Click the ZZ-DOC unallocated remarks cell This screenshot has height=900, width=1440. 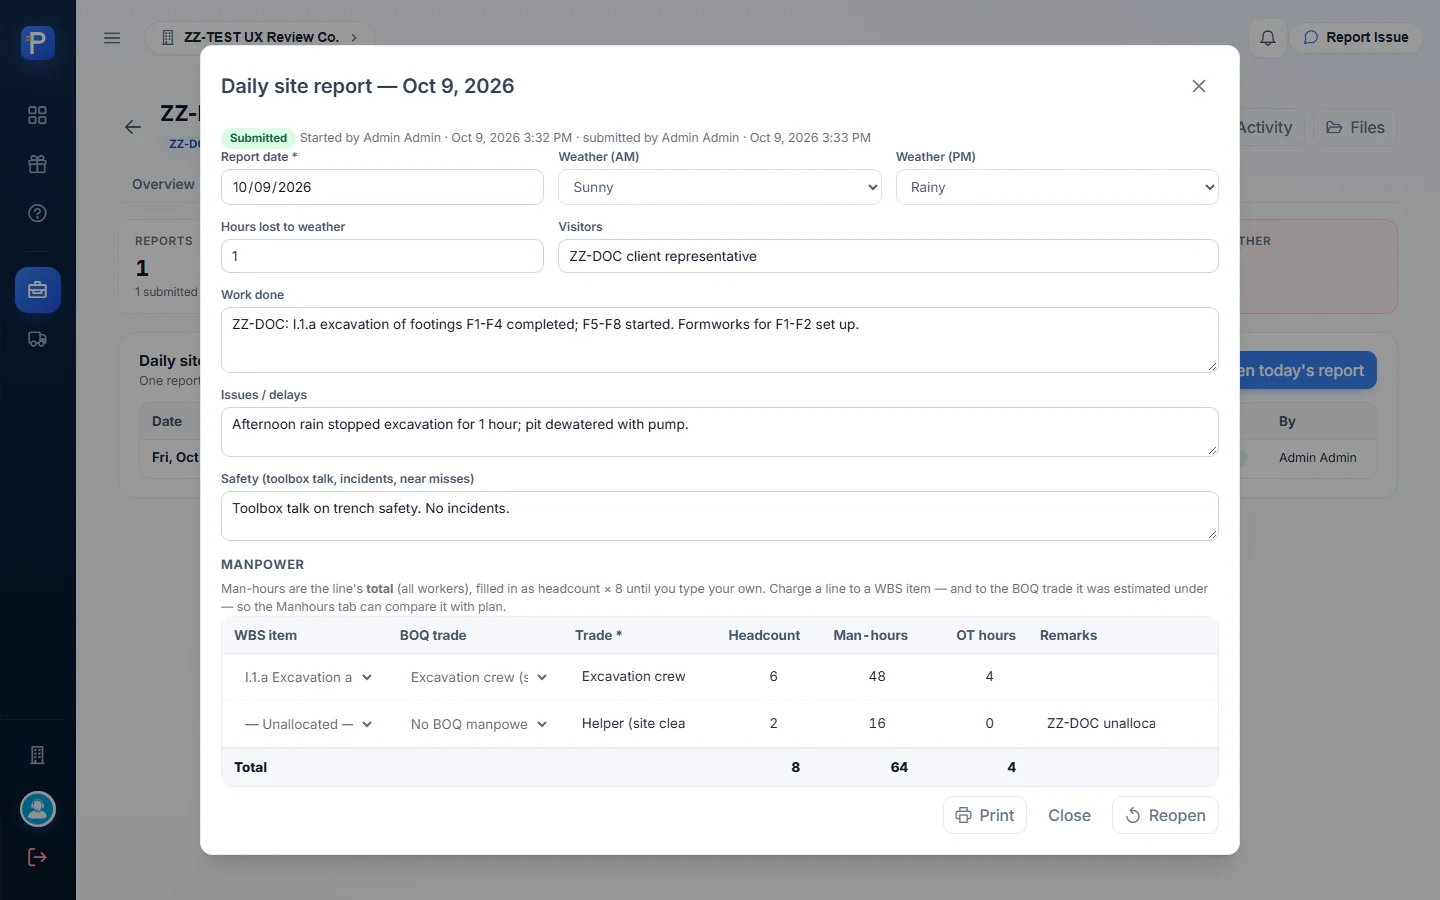[1101, 724]
